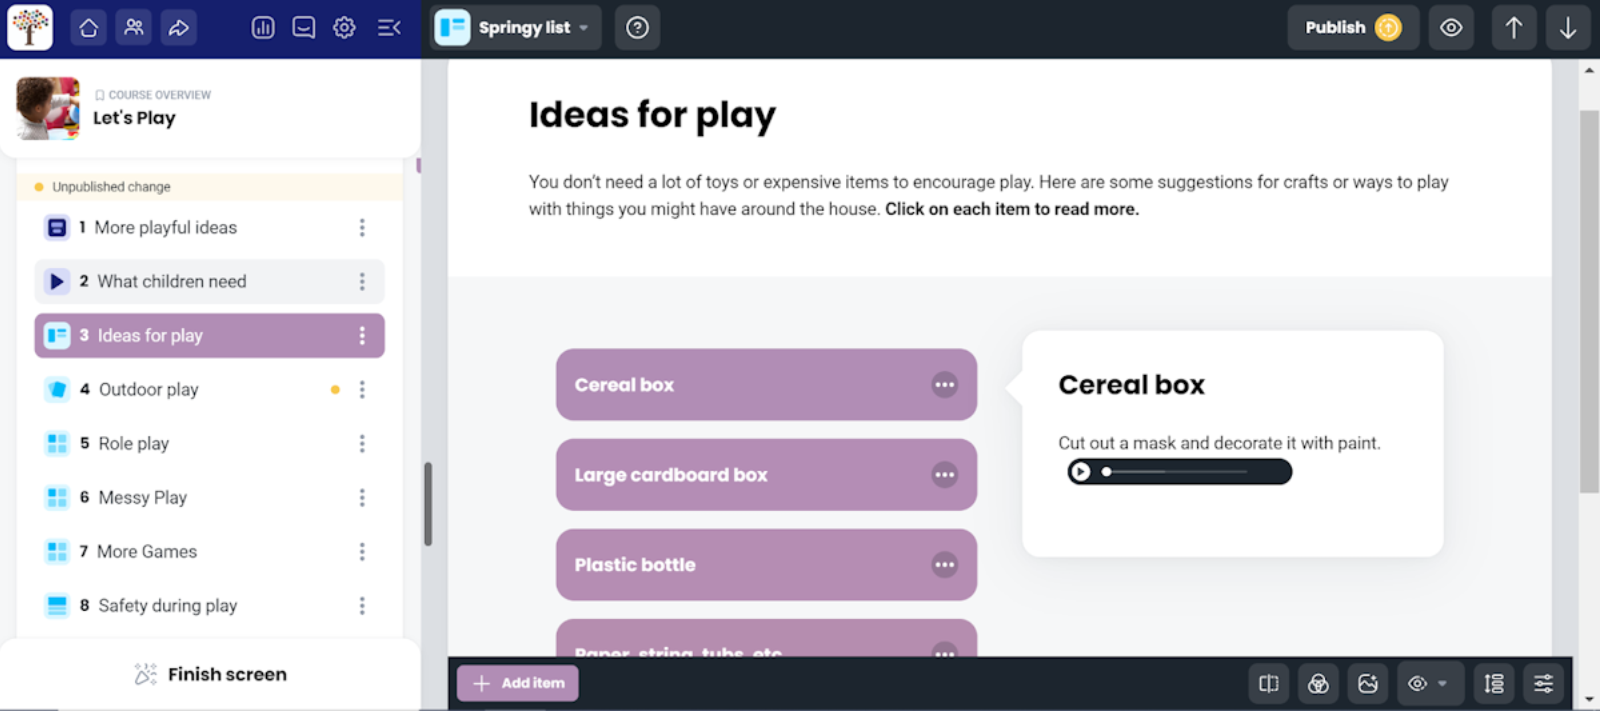Open the help question mark icon

point(637,28)
